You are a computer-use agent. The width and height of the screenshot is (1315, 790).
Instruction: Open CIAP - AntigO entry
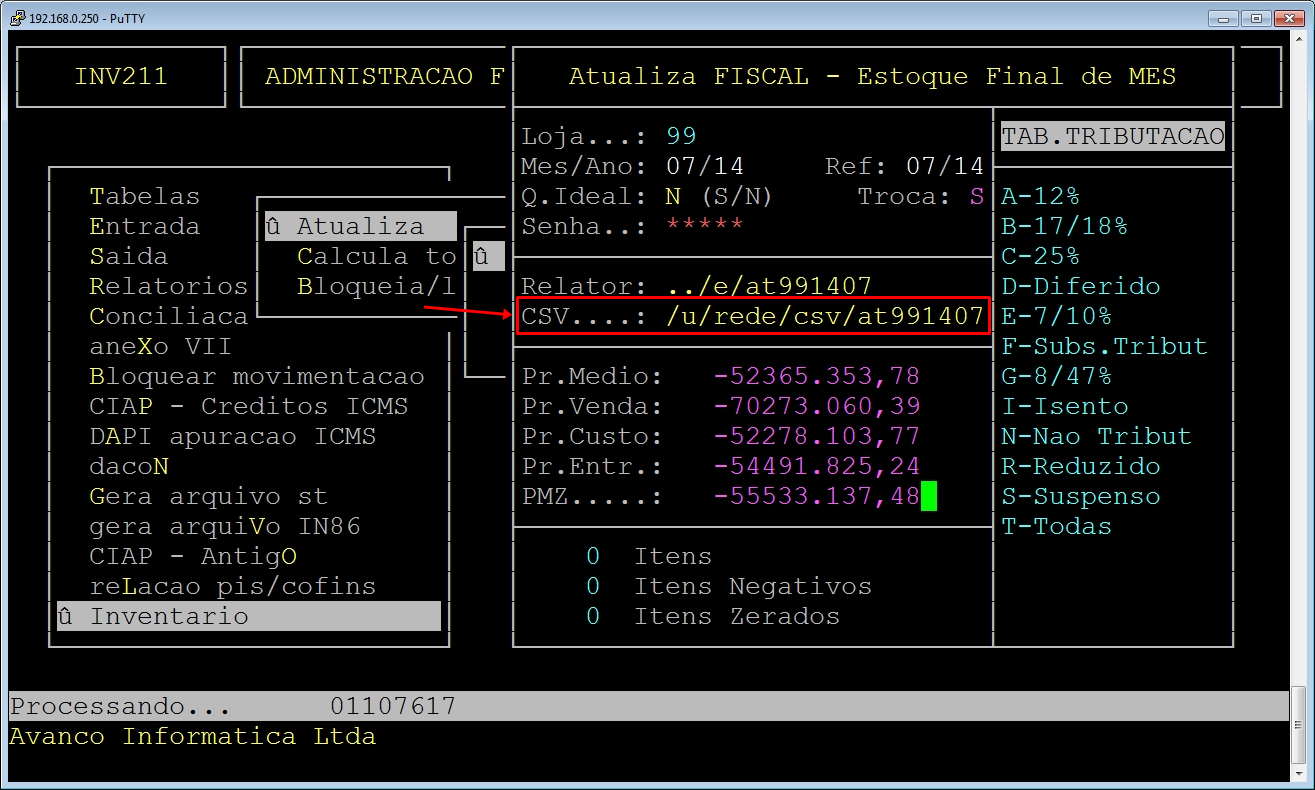point(193,556)
